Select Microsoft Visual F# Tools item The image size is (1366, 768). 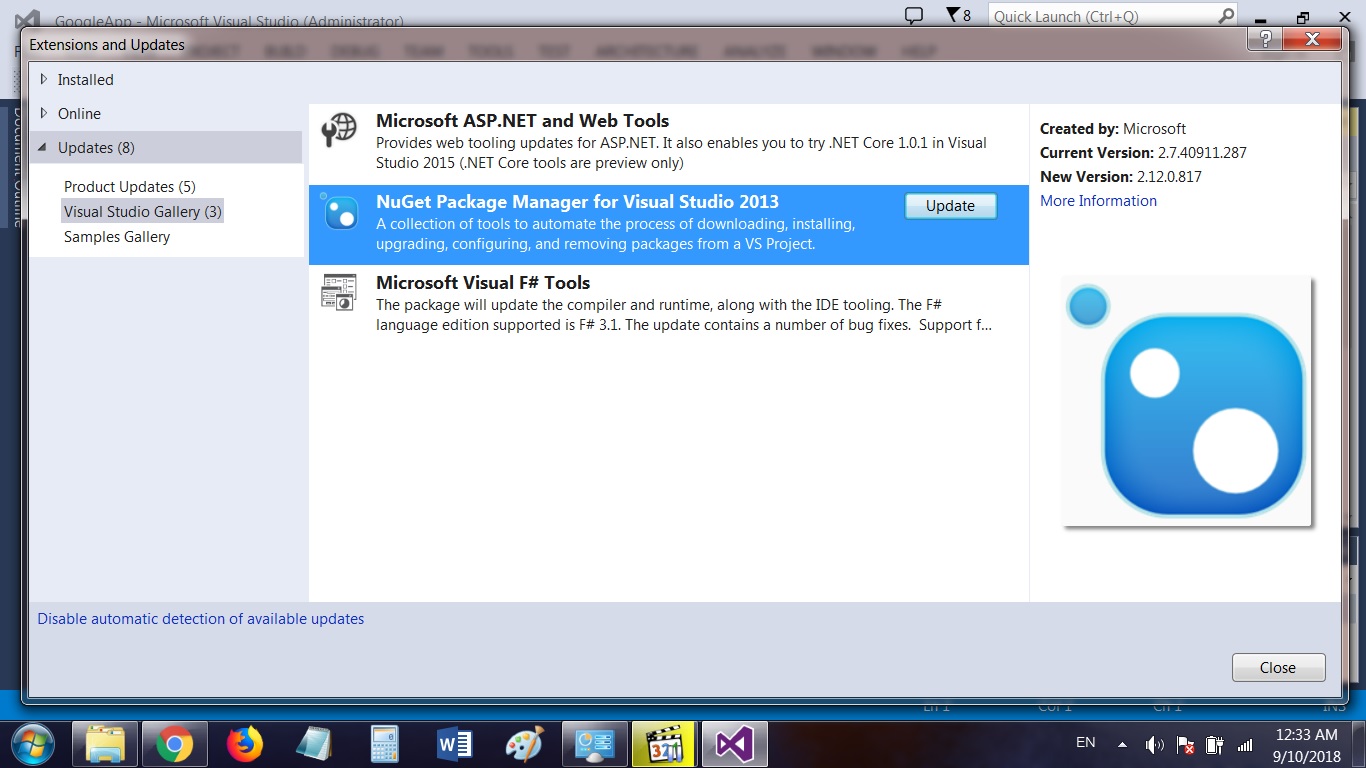coord(669,305)
